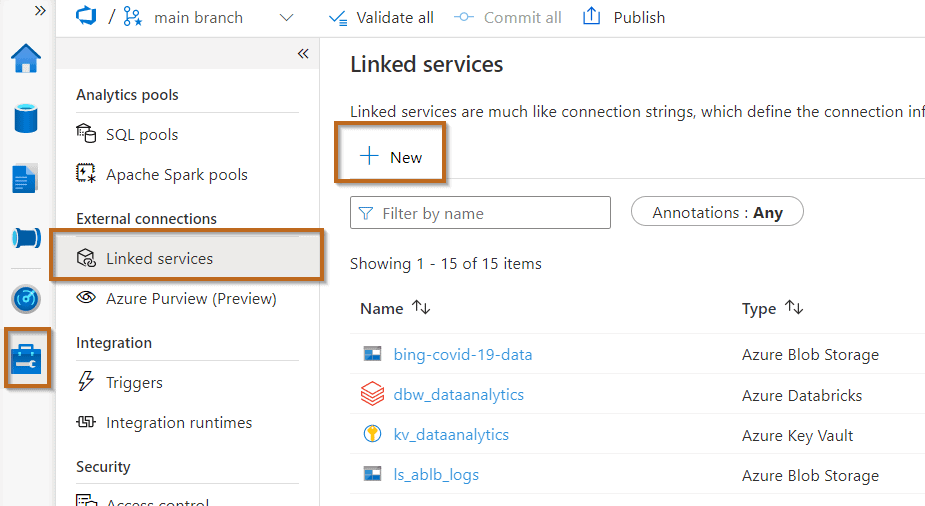Expand the left navigation rail
This screenshot has width=925, height=506.
pyautogui.click(x=40, y=11)
